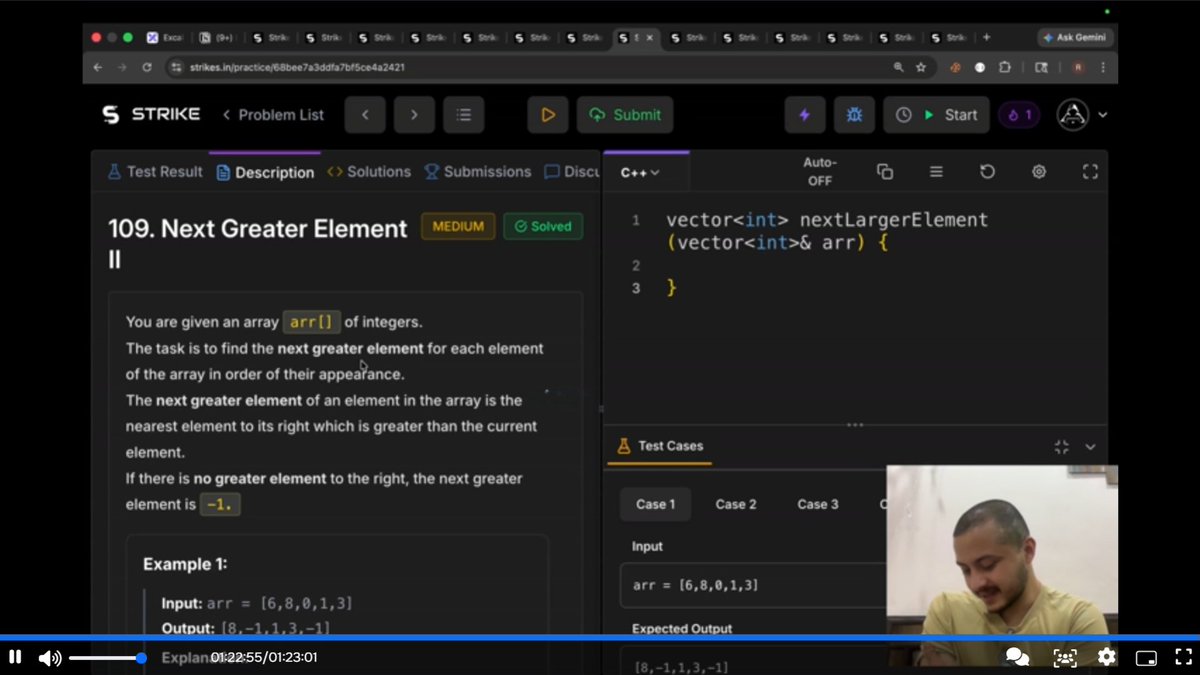Viewport: 1200px width, 675px height.
Task: Open video player settings gear
Action: [x=1107, y=657]
